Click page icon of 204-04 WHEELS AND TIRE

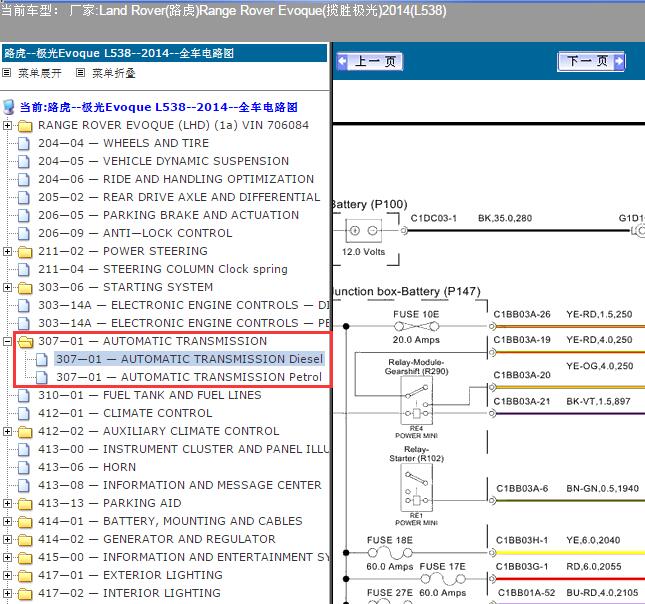point(24,144)
